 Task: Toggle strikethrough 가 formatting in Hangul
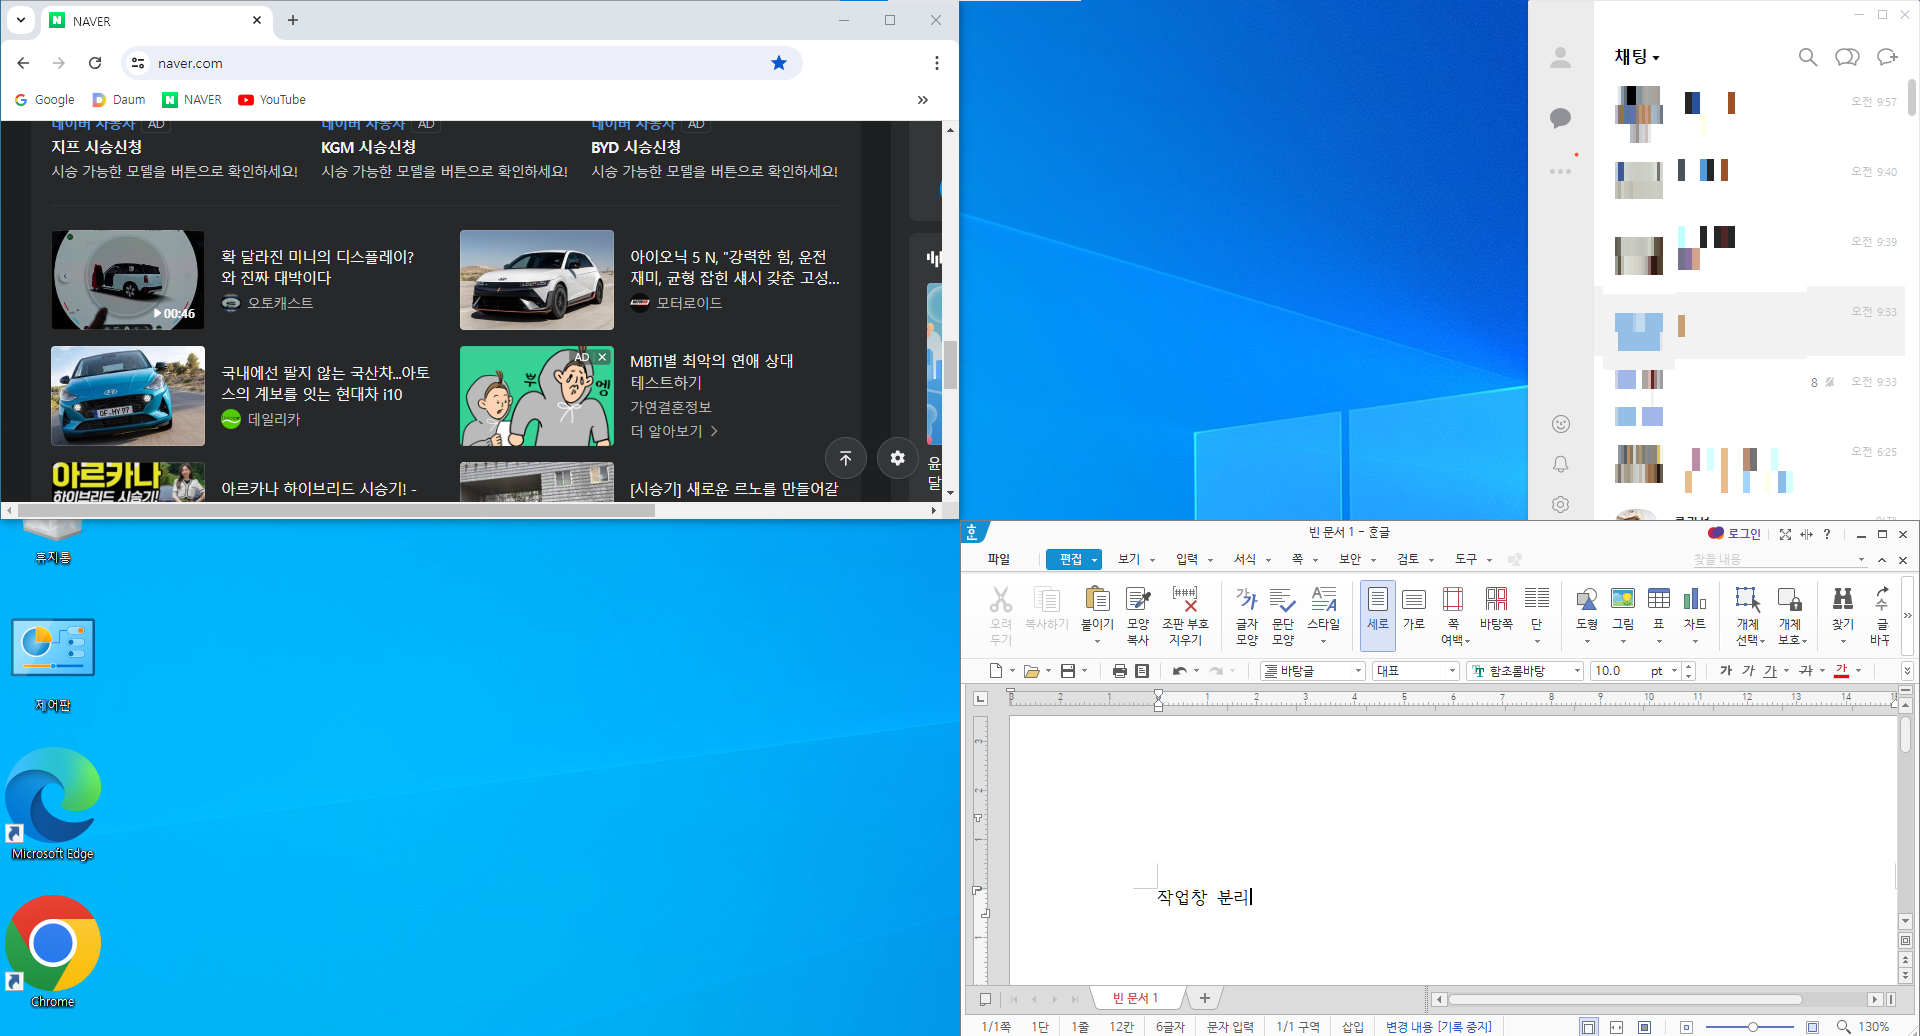point(1806,671)
